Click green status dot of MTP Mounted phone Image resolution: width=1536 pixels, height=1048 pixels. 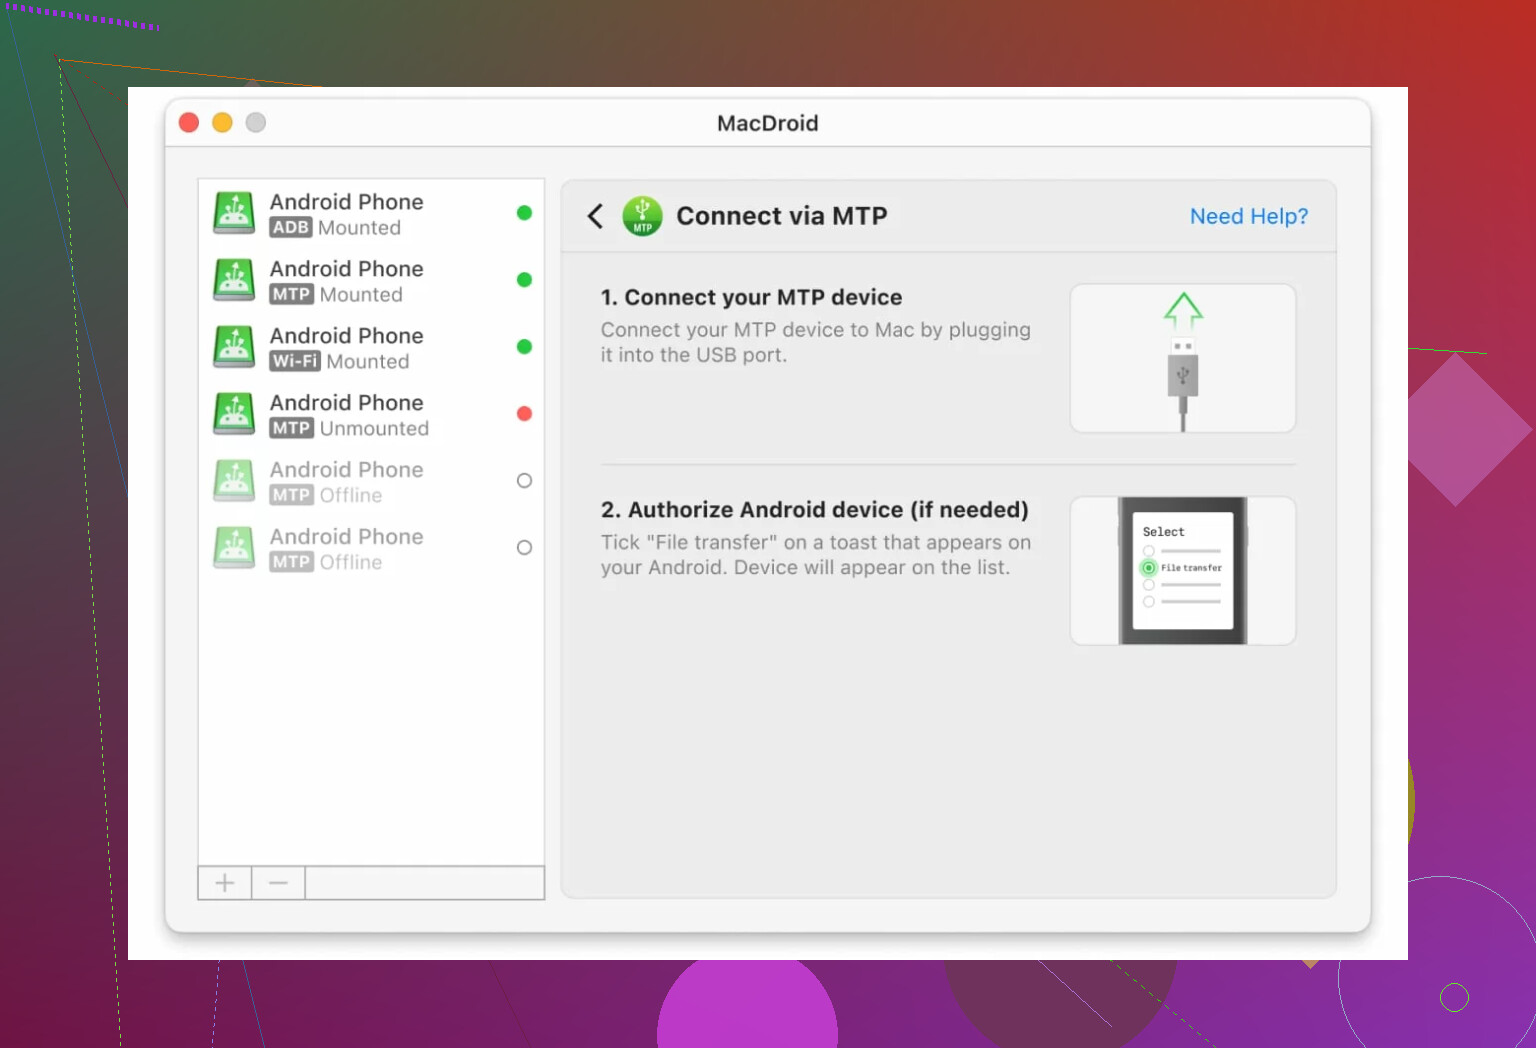(x=524, y=280)
